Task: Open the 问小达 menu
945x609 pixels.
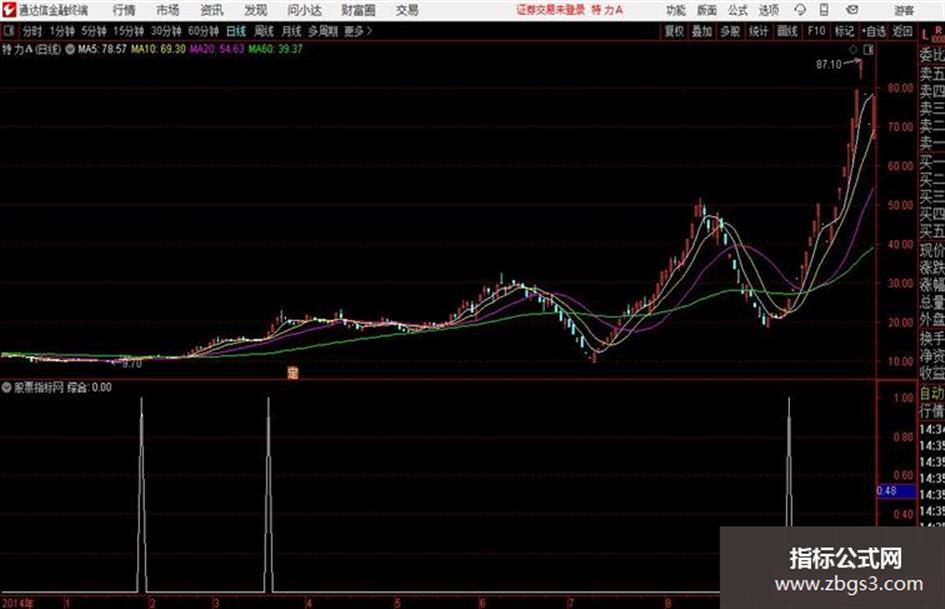Action: tap(304, 10)
